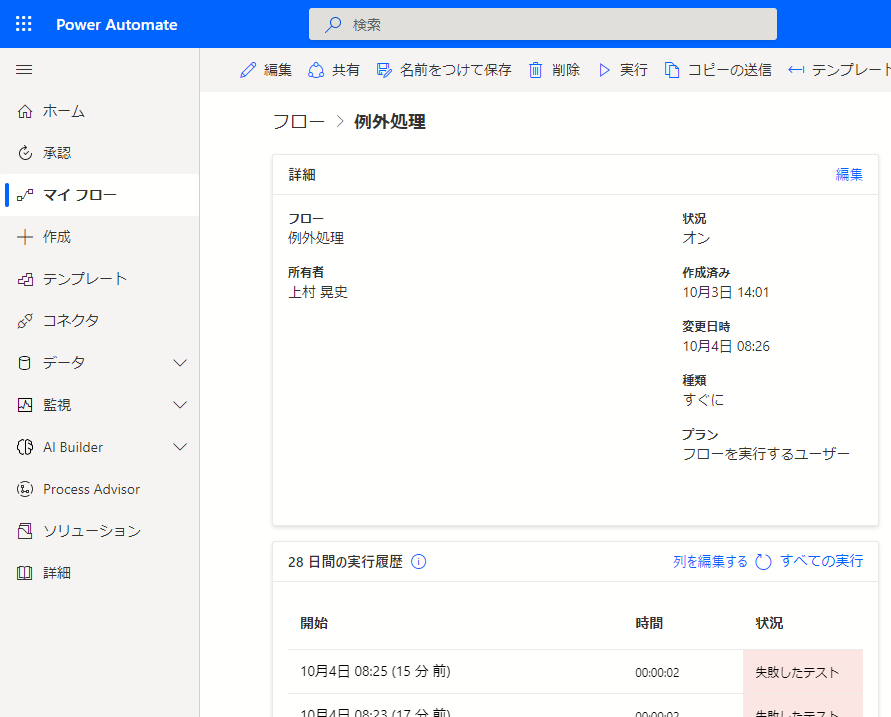This screenshot has height=717, width=891.
Task: Select マイ フロー in sidebar
Action: click(x=99, y=195)
